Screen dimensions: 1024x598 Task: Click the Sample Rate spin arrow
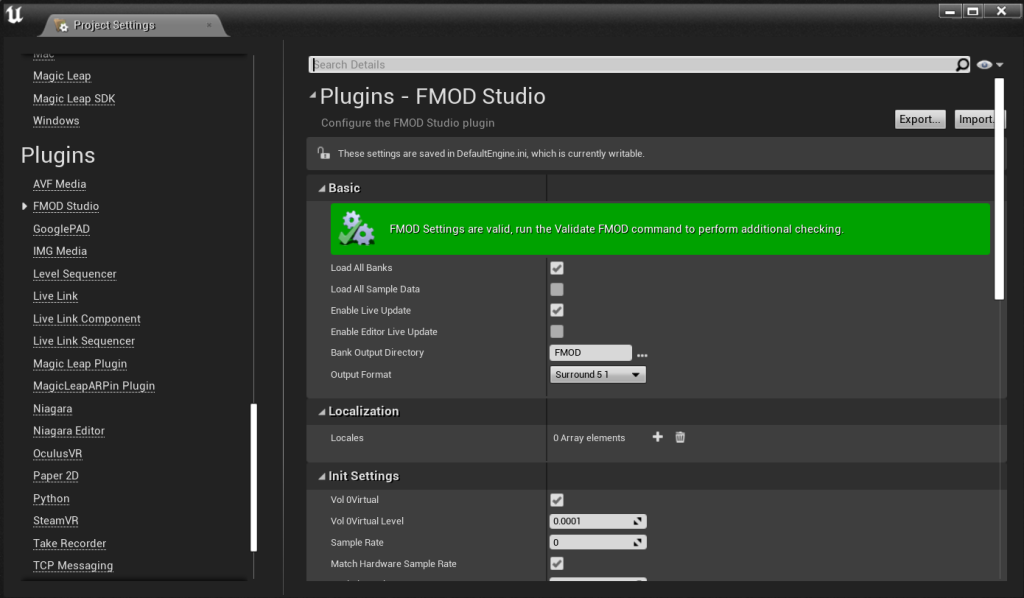pyautogui.click(x=637, y=543)
